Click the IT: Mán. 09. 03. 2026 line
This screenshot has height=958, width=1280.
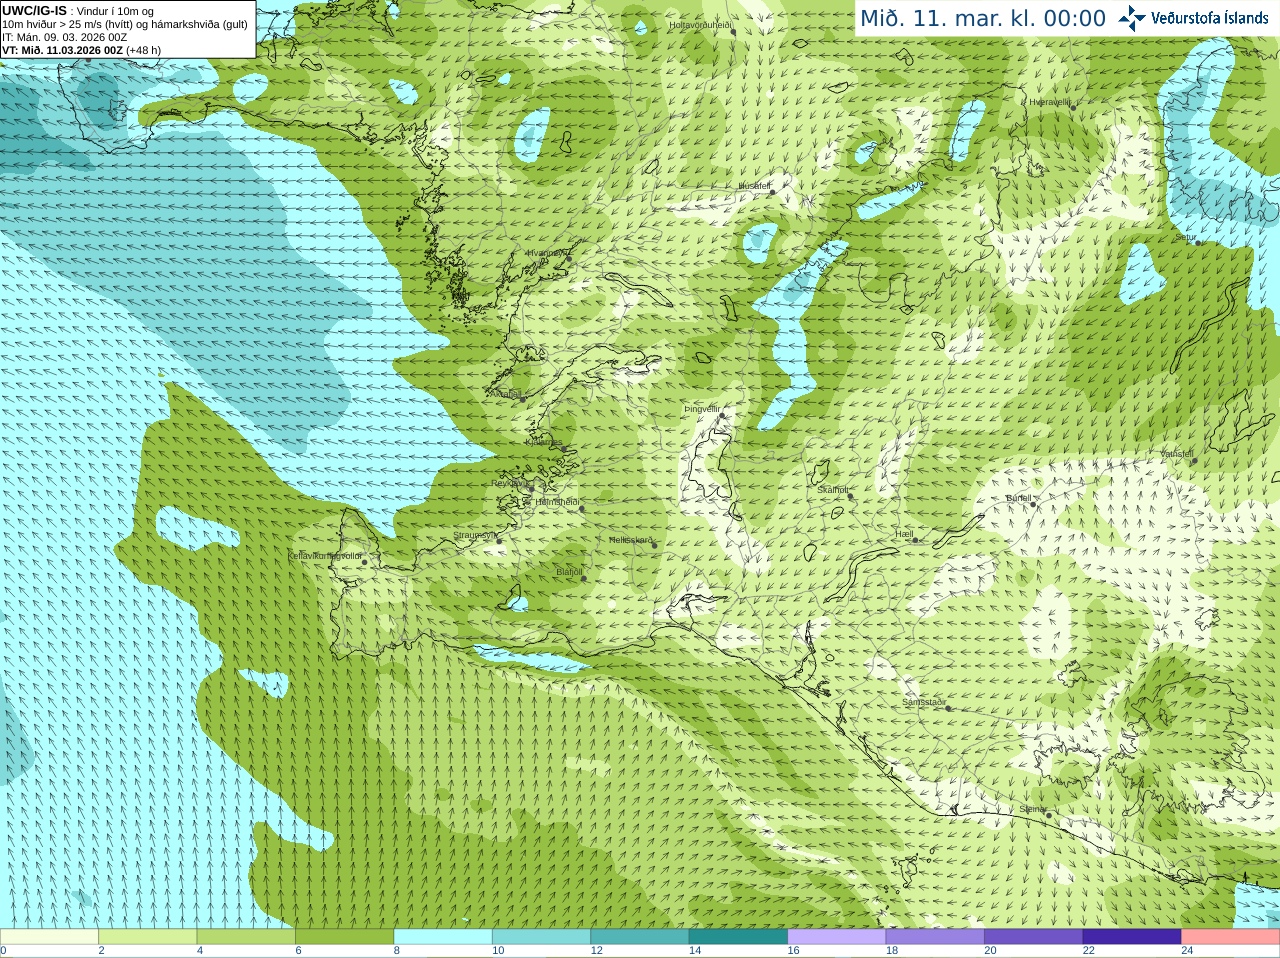[64, 37]
